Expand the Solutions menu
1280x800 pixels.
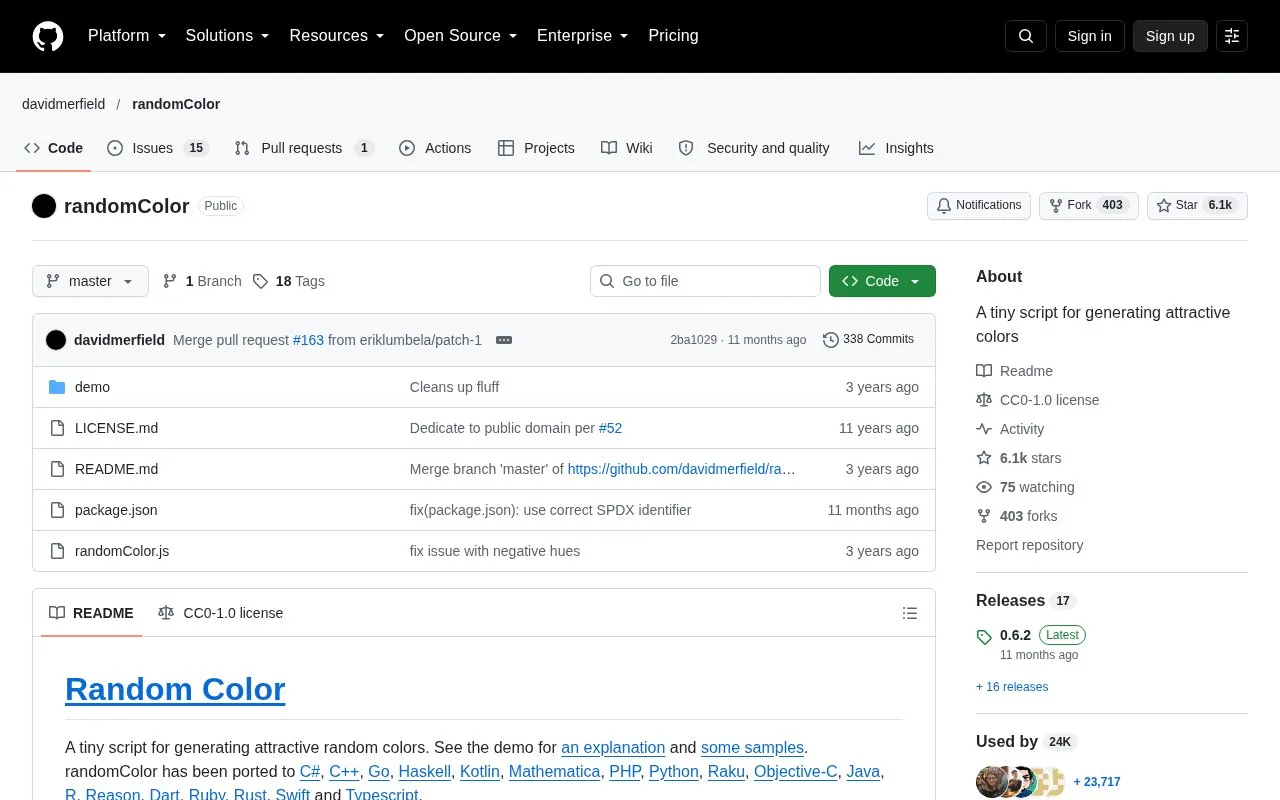[228, 36]
